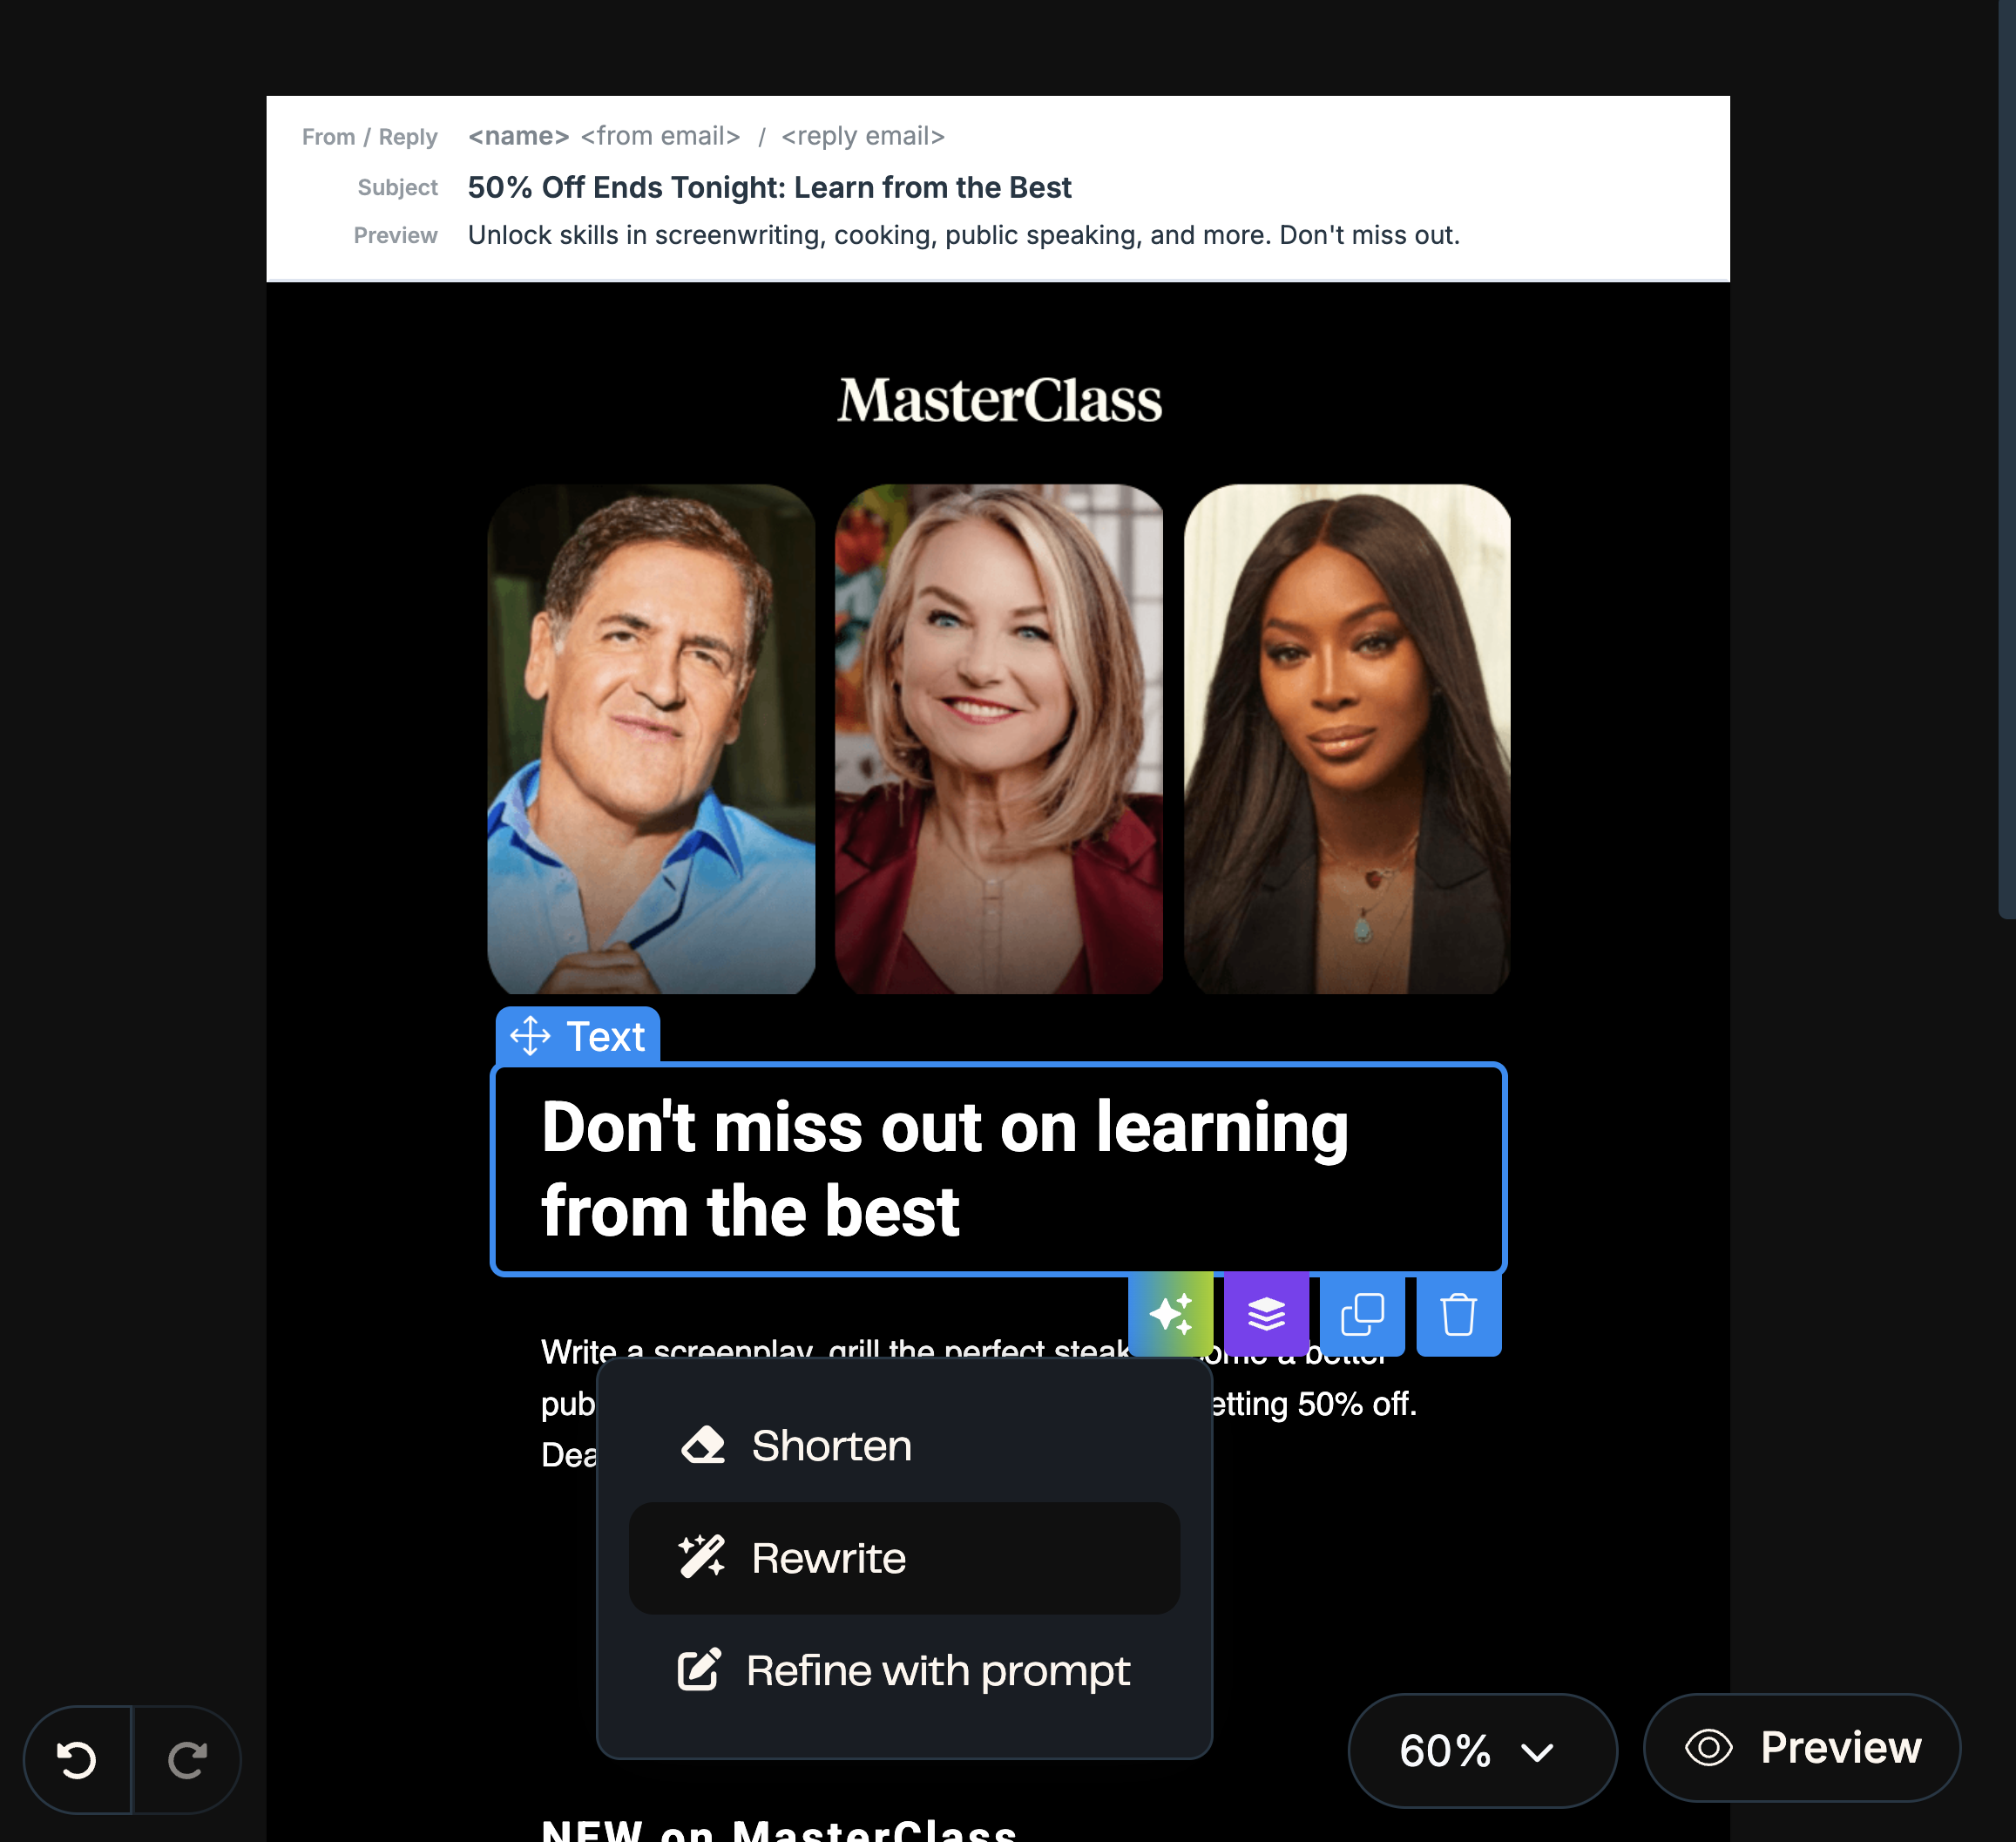
Task: Click the 'Don't miss out on learning' heading
Action: point(945,1168)
